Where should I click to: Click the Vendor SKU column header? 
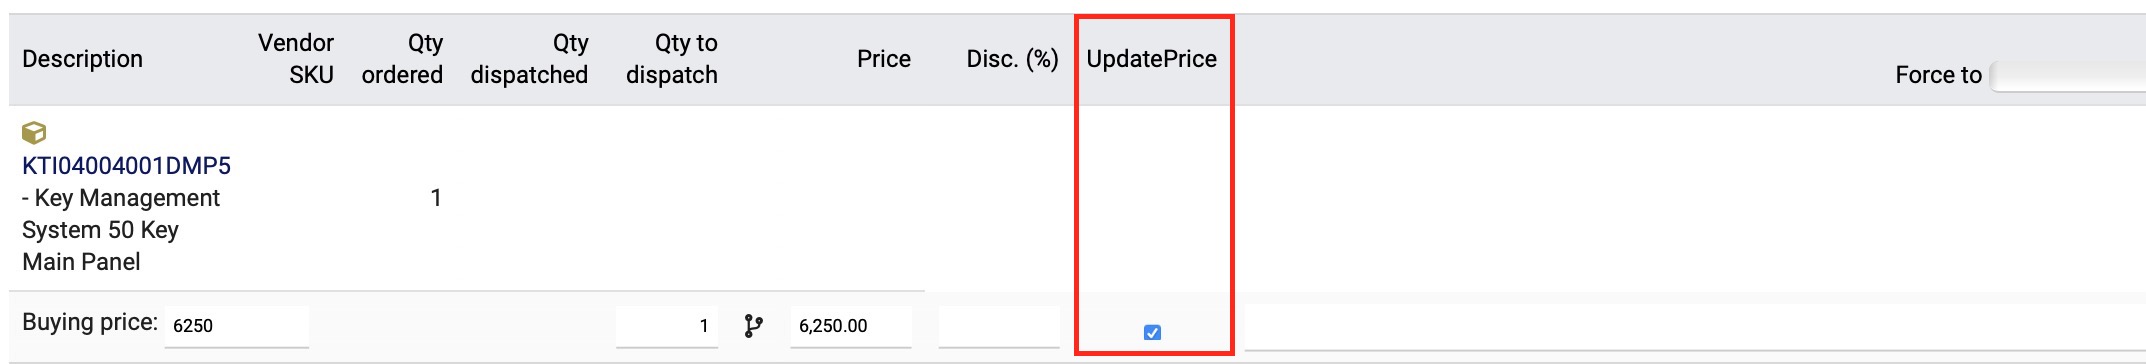[x=296, y=59]
